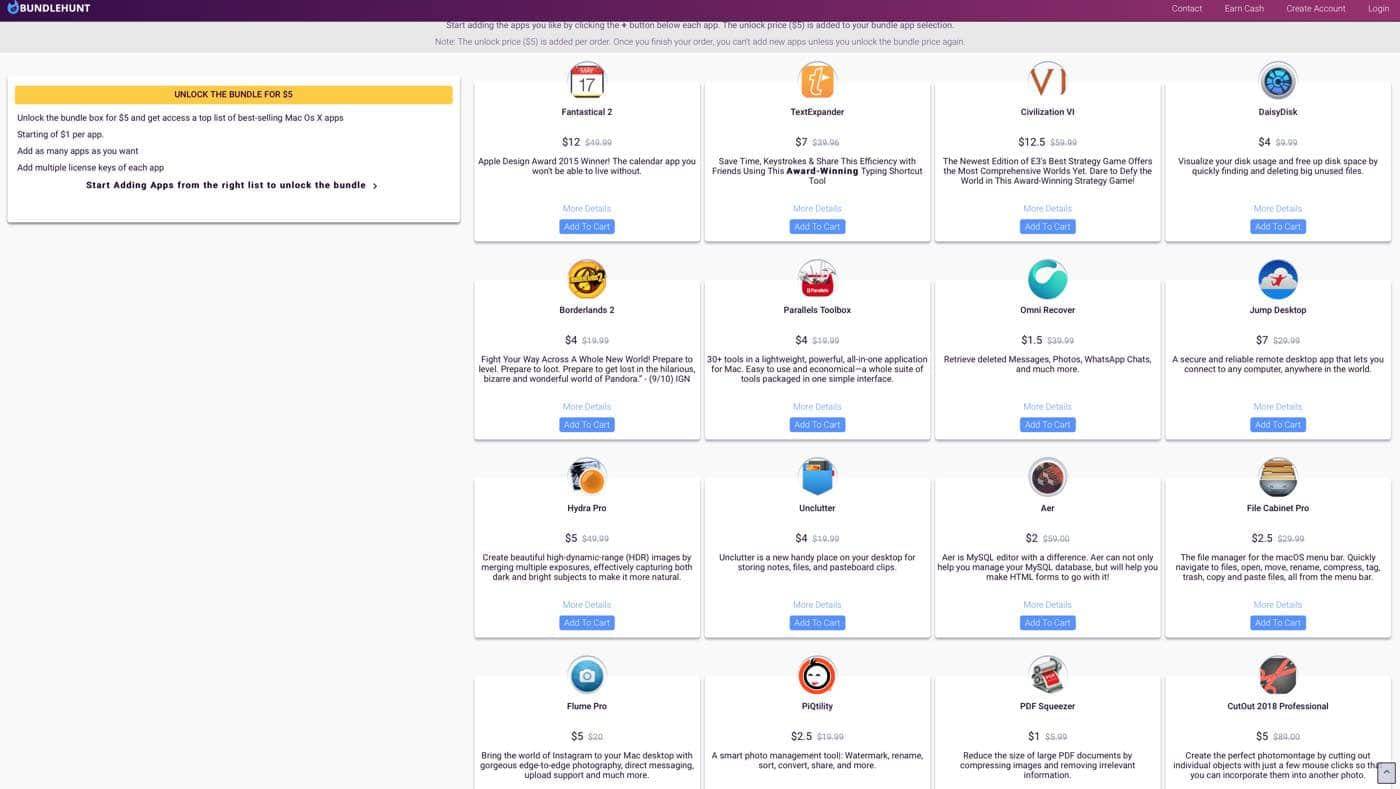The image size is (1400, 789).
Task: Click 'Starting of $1 per app.' text
Action: [60, 134]
